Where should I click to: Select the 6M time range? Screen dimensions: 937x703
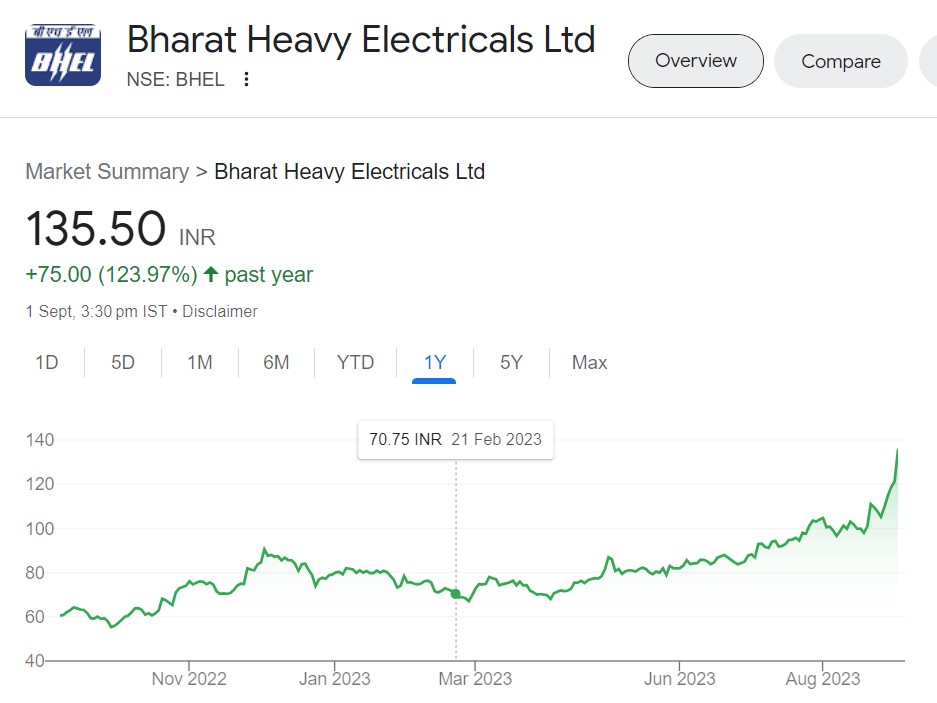(x=276, y=363)
